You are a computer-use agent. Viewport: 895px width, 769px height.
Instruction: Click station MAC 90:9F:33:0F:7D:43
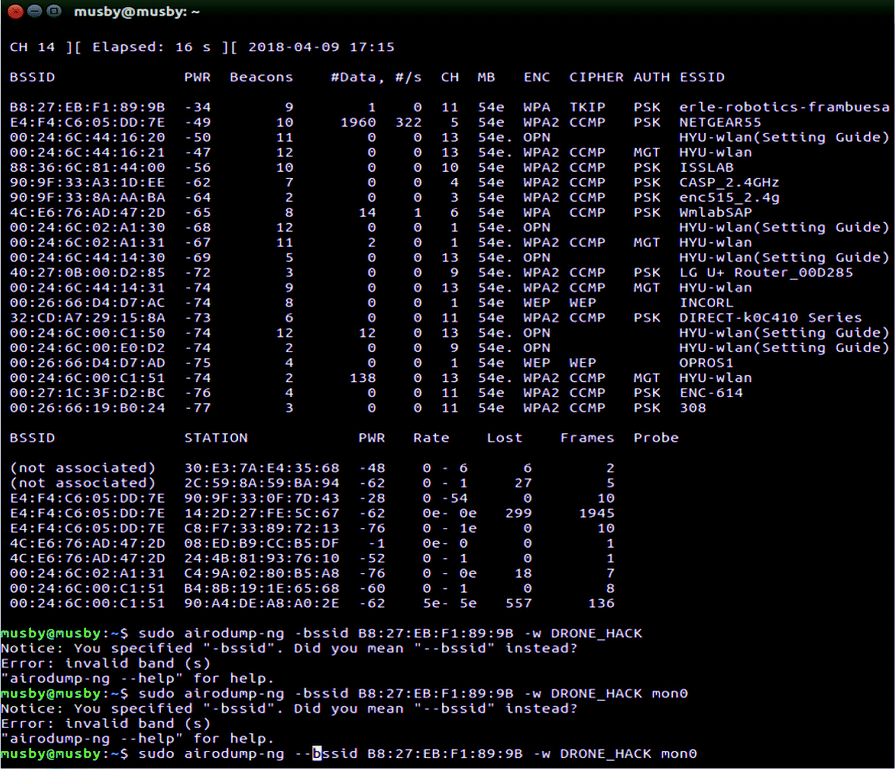[261, 498]
